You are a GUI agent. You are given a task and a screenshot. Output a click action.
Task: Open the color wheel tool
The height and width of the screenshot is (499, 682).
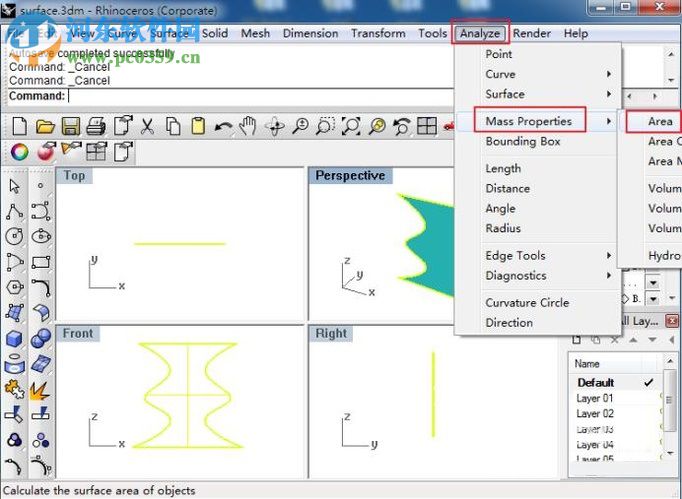tap(20, 152)
